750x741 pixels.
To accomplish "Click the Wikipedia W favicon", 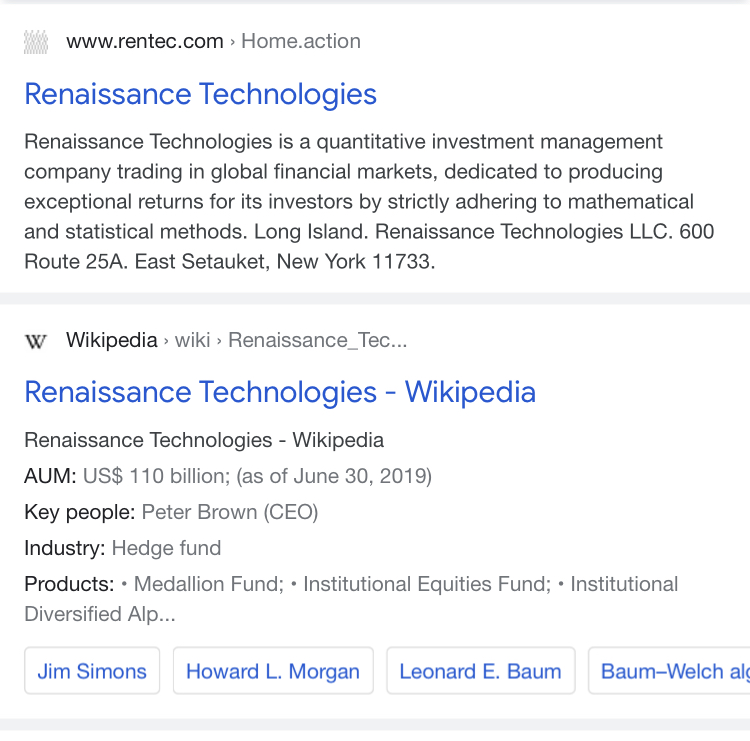I will click(x=36, y=341).
